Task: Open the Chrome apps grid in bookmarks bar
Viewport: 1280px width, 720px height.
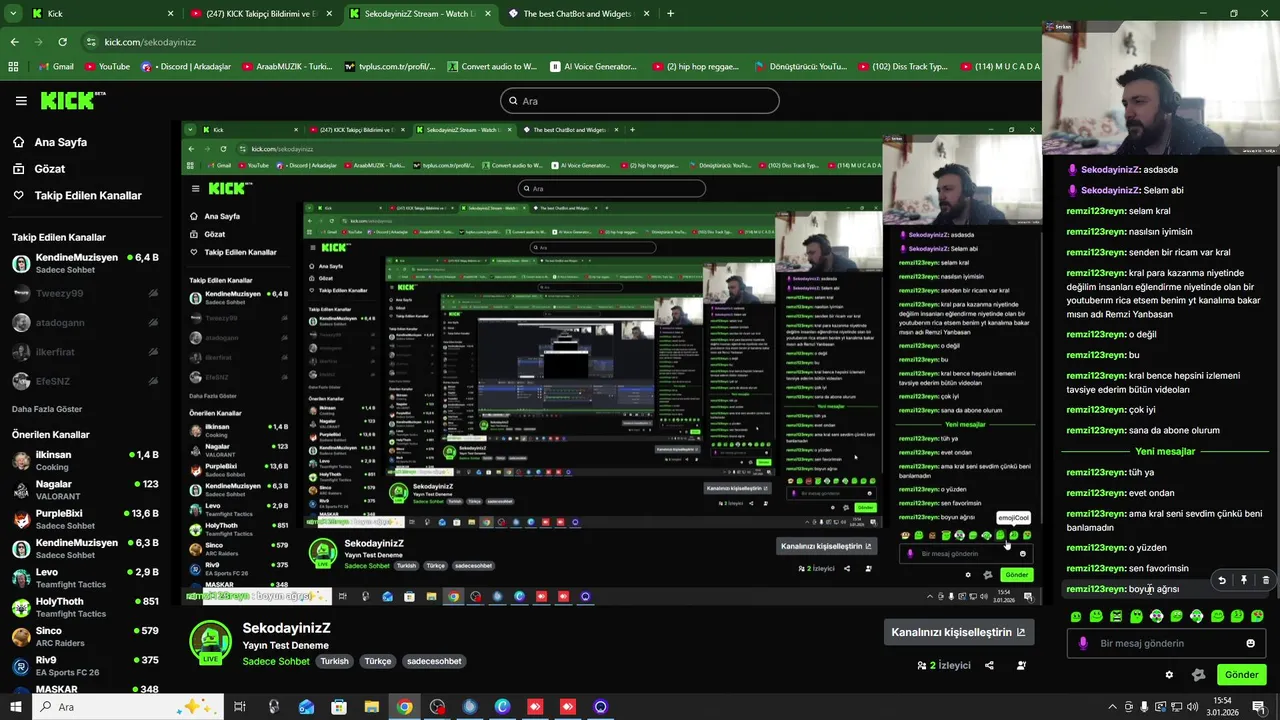Action: click(x=13, y=67)
